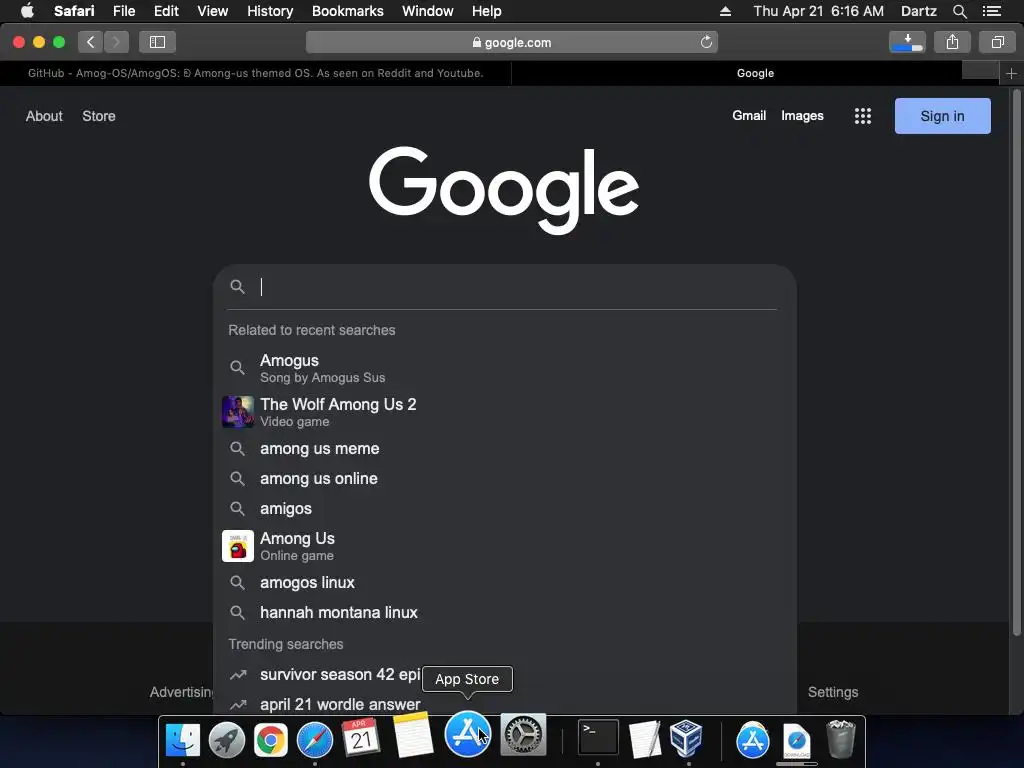Click the page vertical scrollbar
Viewport: 1024px width, 768px height.
tap(1016, 362)
